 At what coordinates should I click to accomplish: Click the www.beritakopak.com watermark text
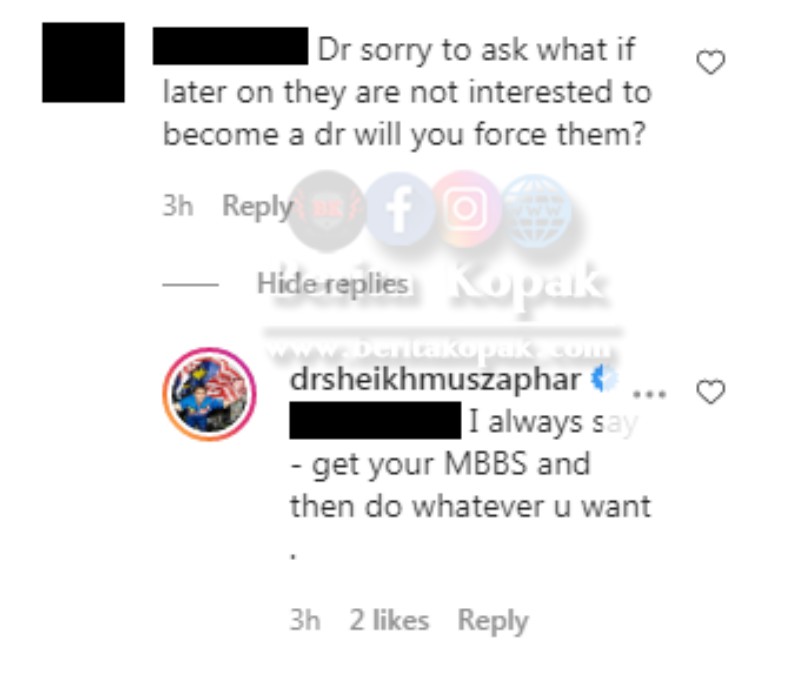(x=440, y=349)
